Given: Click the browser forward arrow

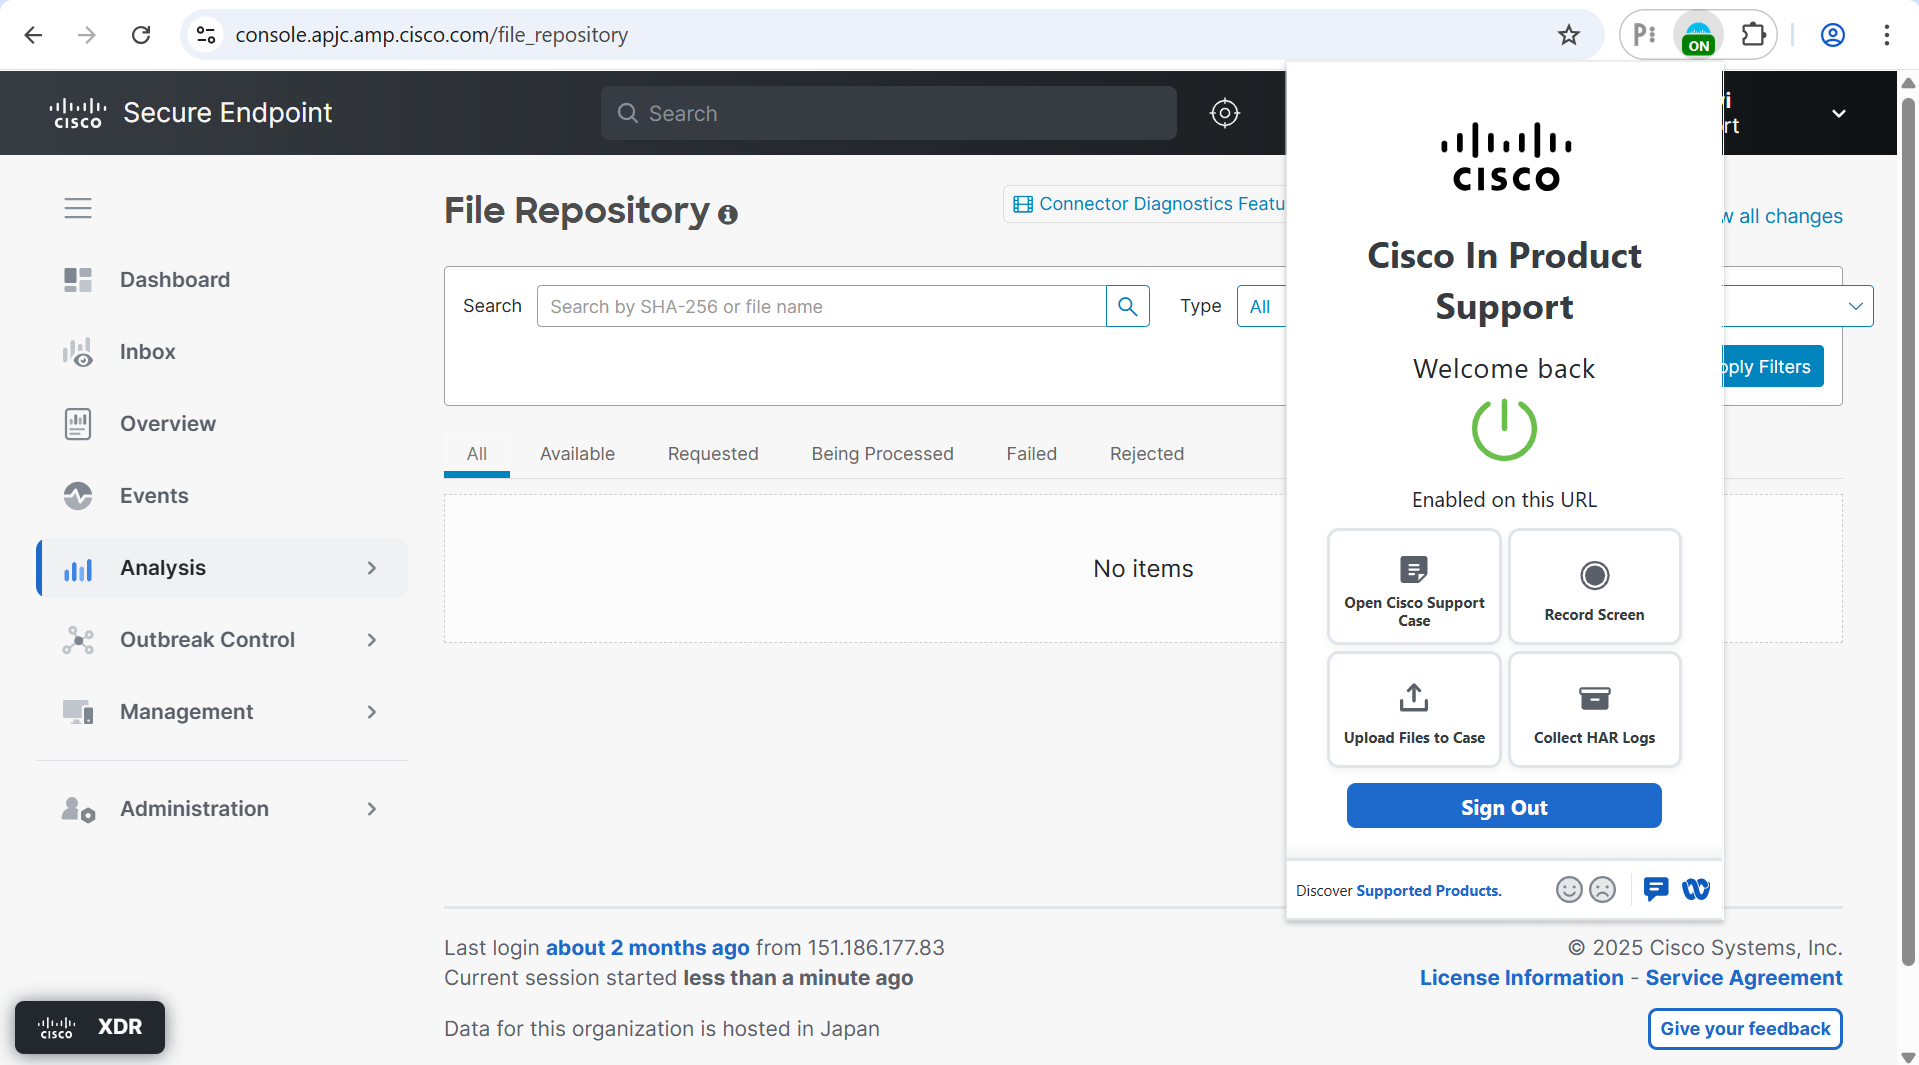Looking at the screenshot, I should 87,35.
